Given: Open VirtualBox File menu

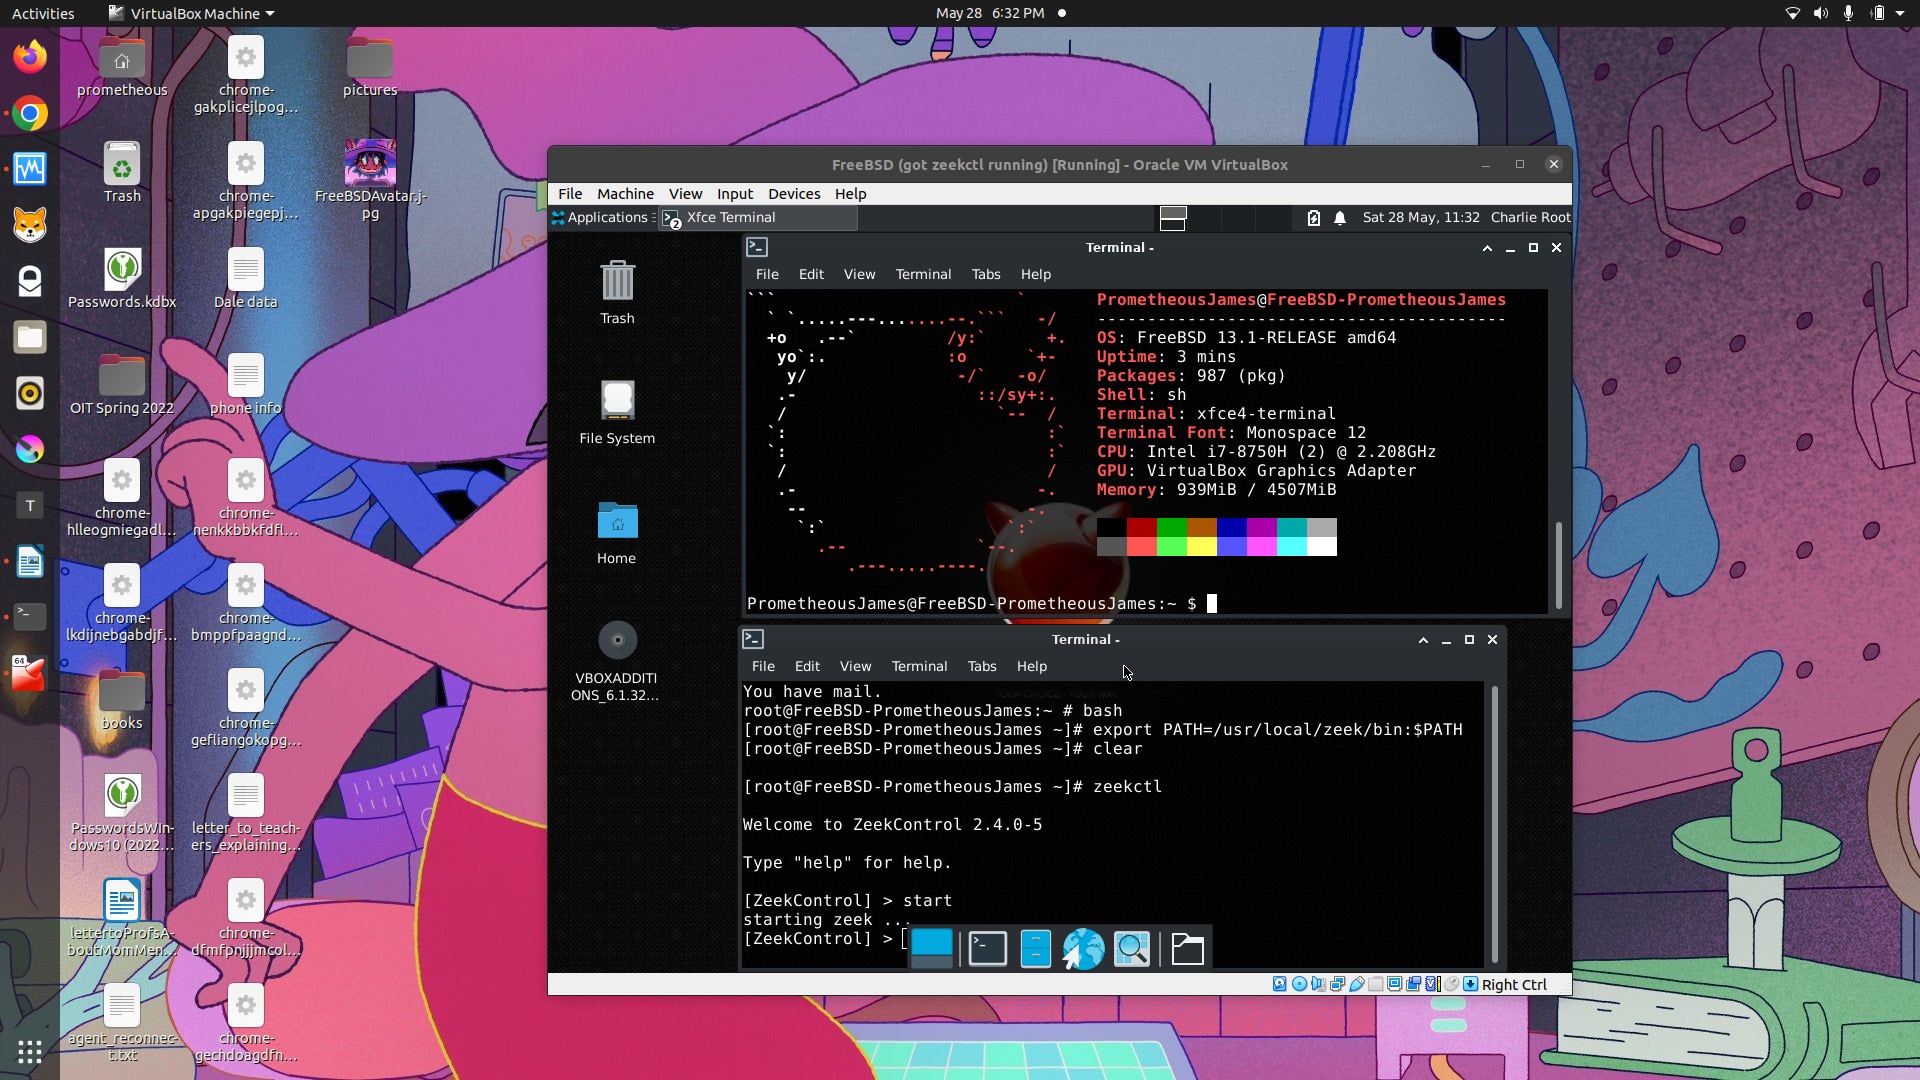Looking at the screenshot, I should tap(570, 194).
